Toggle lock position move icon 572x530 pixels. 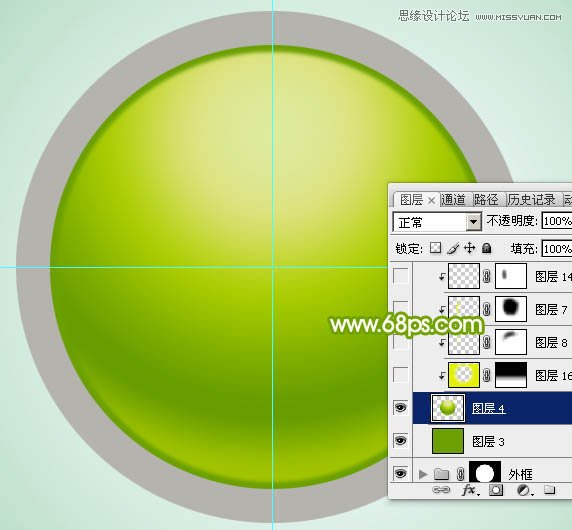(469, 248)
